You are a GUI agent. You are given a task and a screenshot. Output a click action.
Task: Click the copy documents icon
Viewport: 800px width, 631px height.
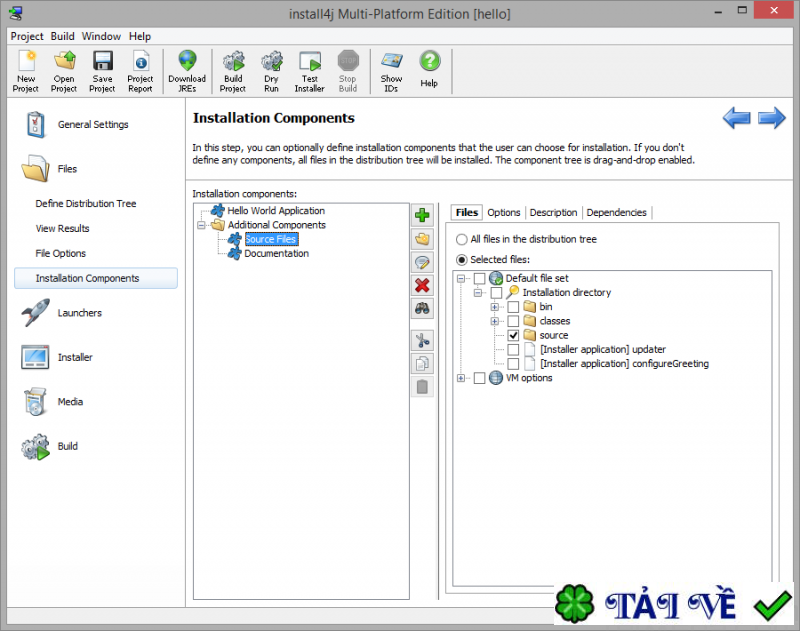point(422,364)
